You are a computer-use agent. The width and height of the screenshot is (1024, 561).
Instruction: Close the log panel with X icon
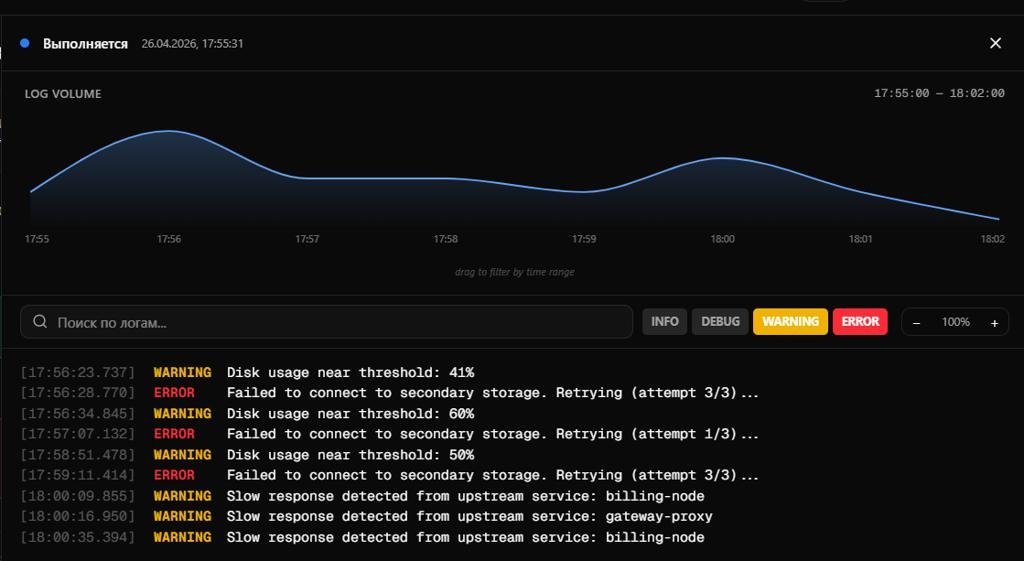click(x=995, y=43)
